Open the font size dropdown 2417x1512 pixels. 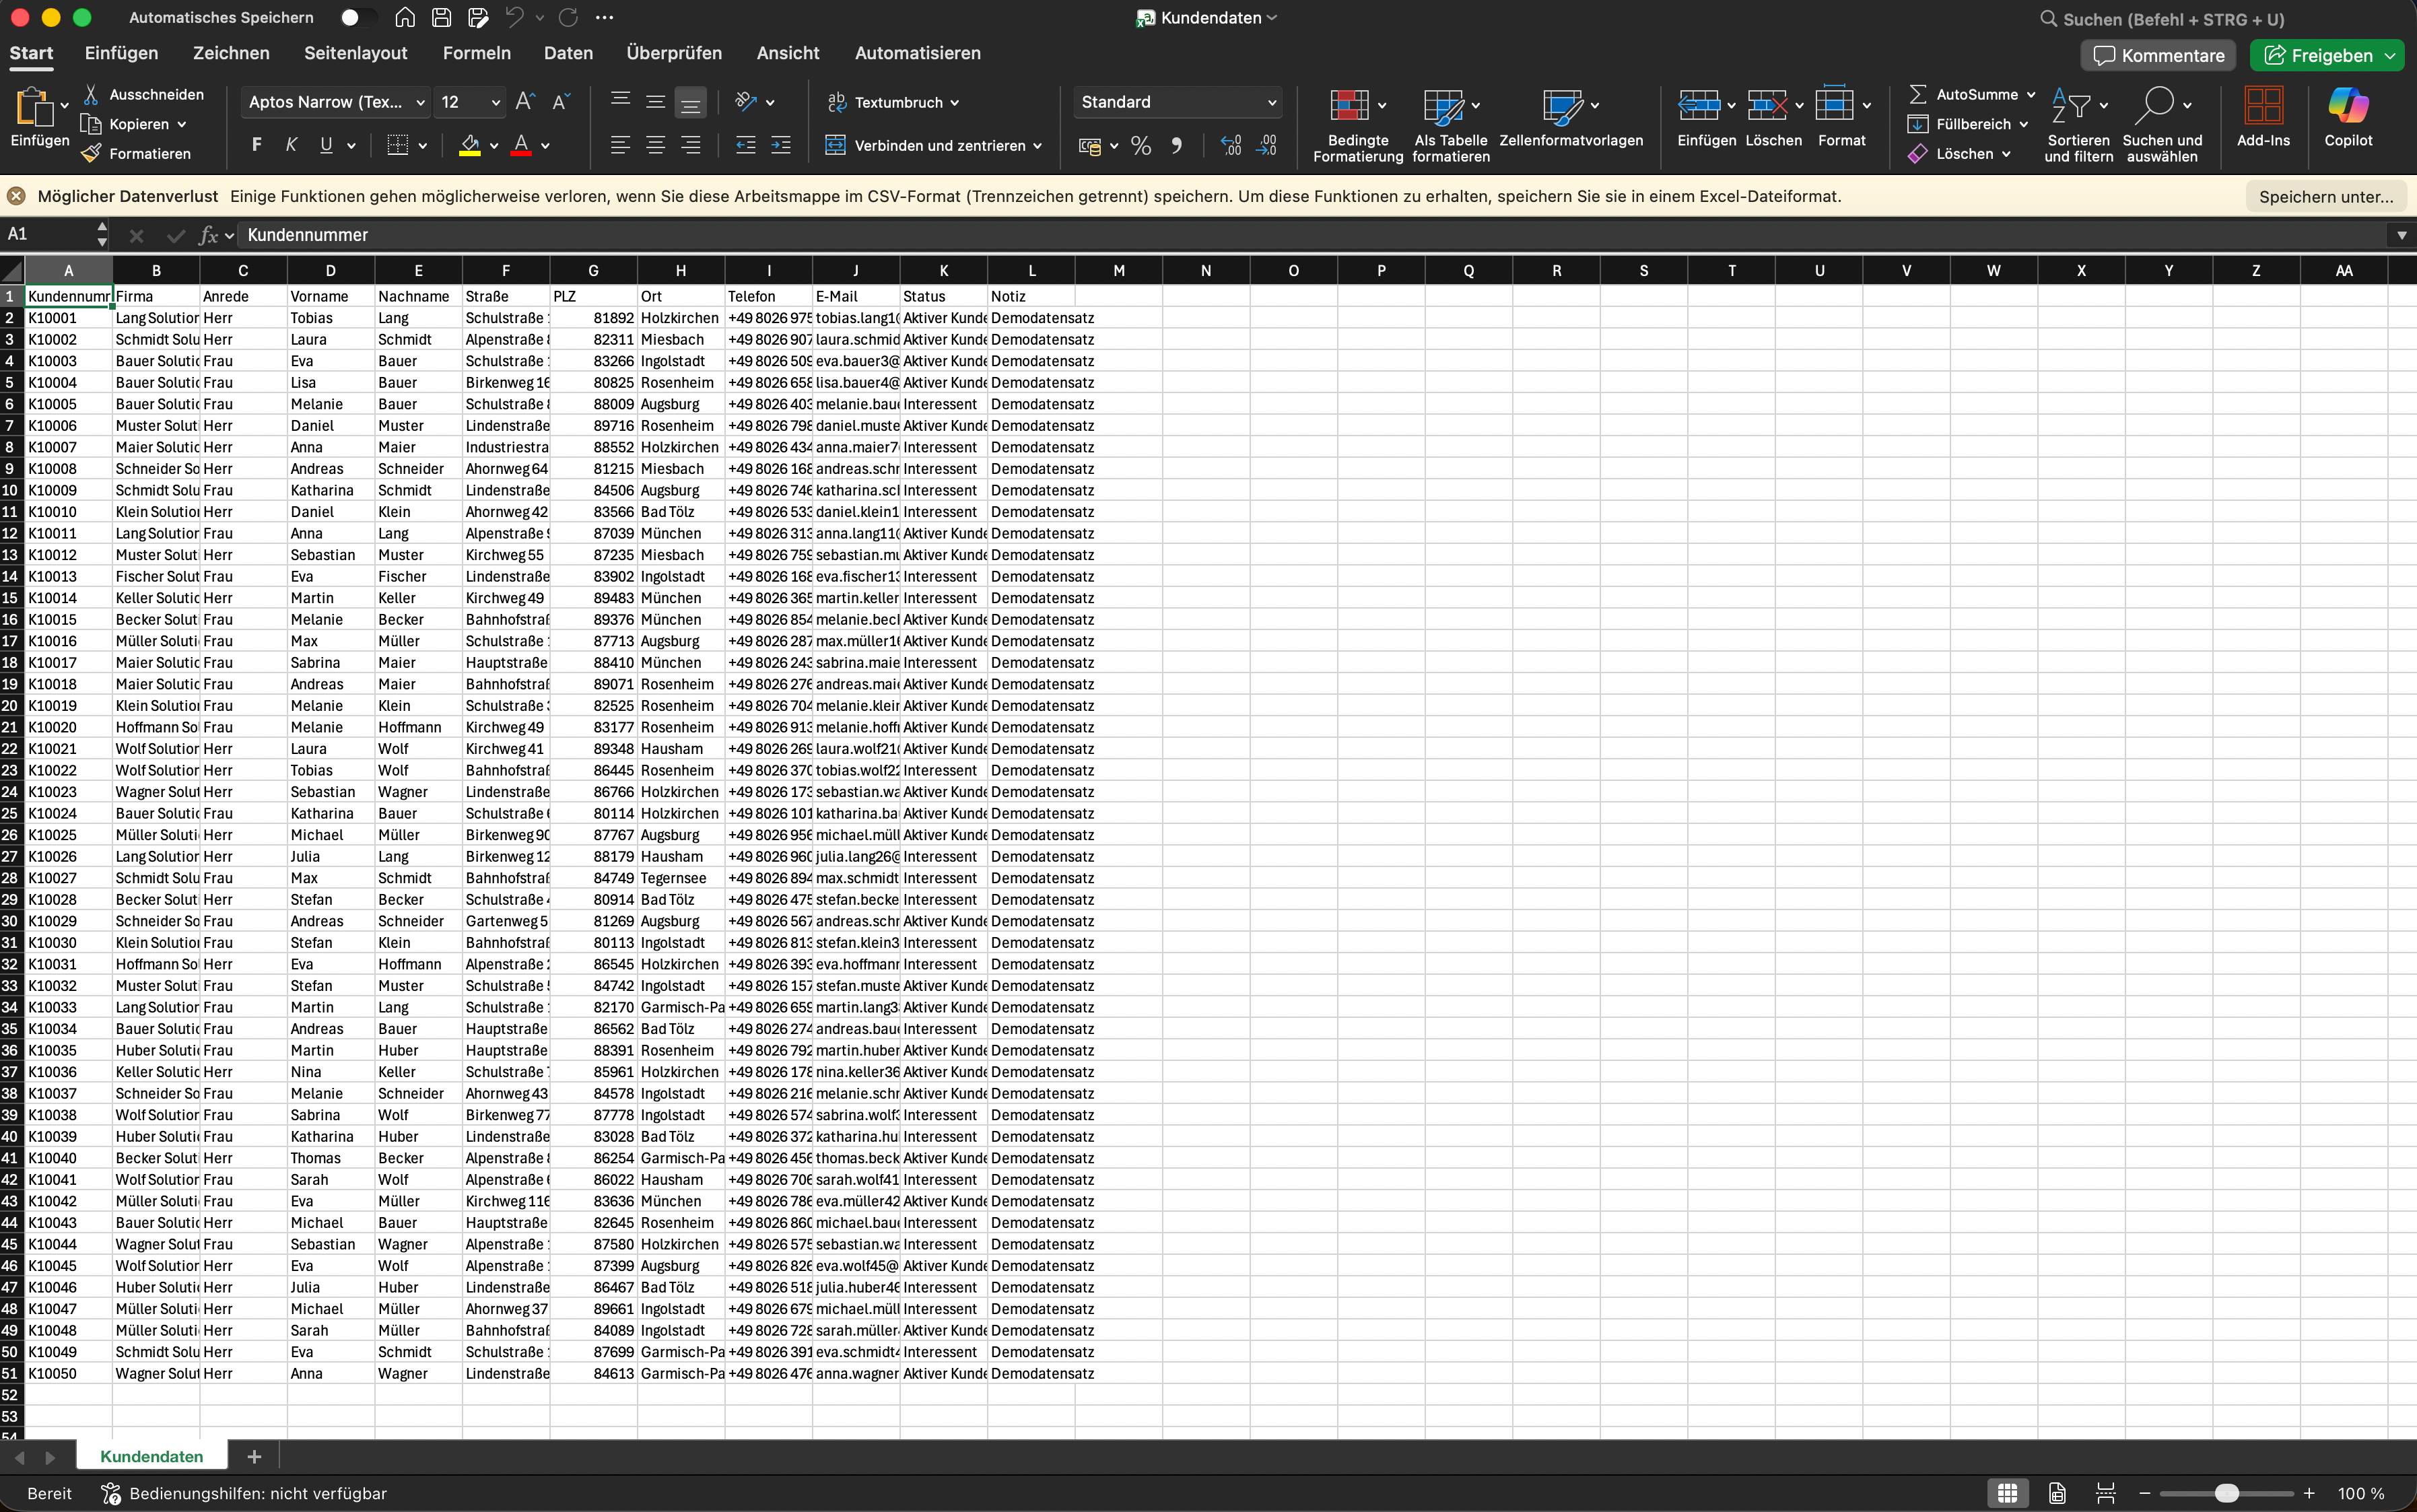tap(496, 102)
